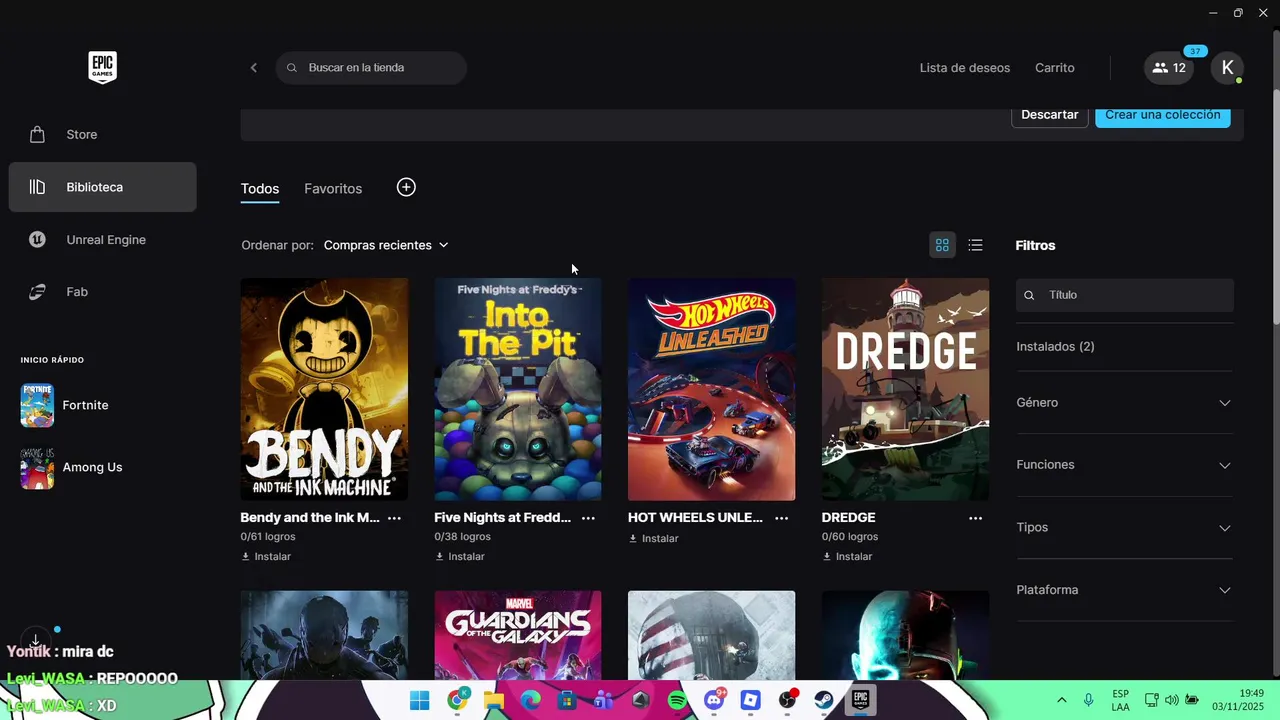Open friends list showing 12

pyautogui.click(x=1169, y=68)
